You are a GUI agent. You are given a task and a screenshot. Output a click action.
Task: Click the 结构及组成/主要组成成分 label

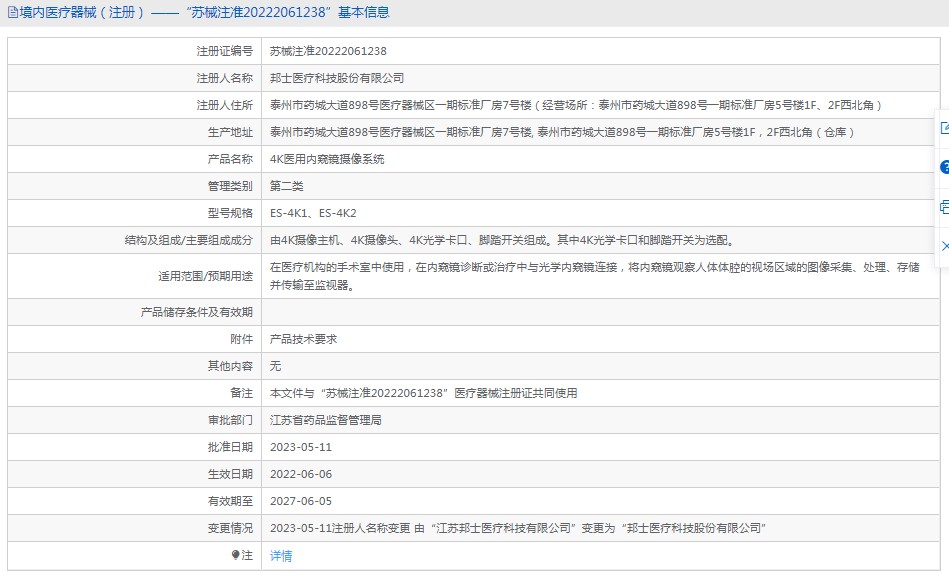[189, 240]
